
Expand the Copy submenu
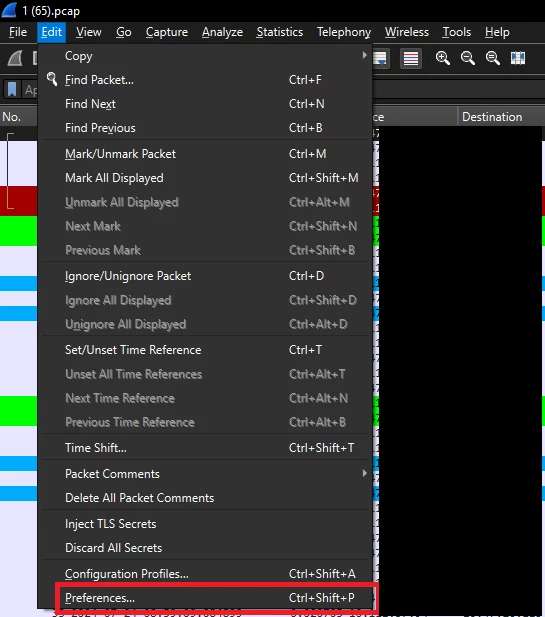[x=205, y=56]
